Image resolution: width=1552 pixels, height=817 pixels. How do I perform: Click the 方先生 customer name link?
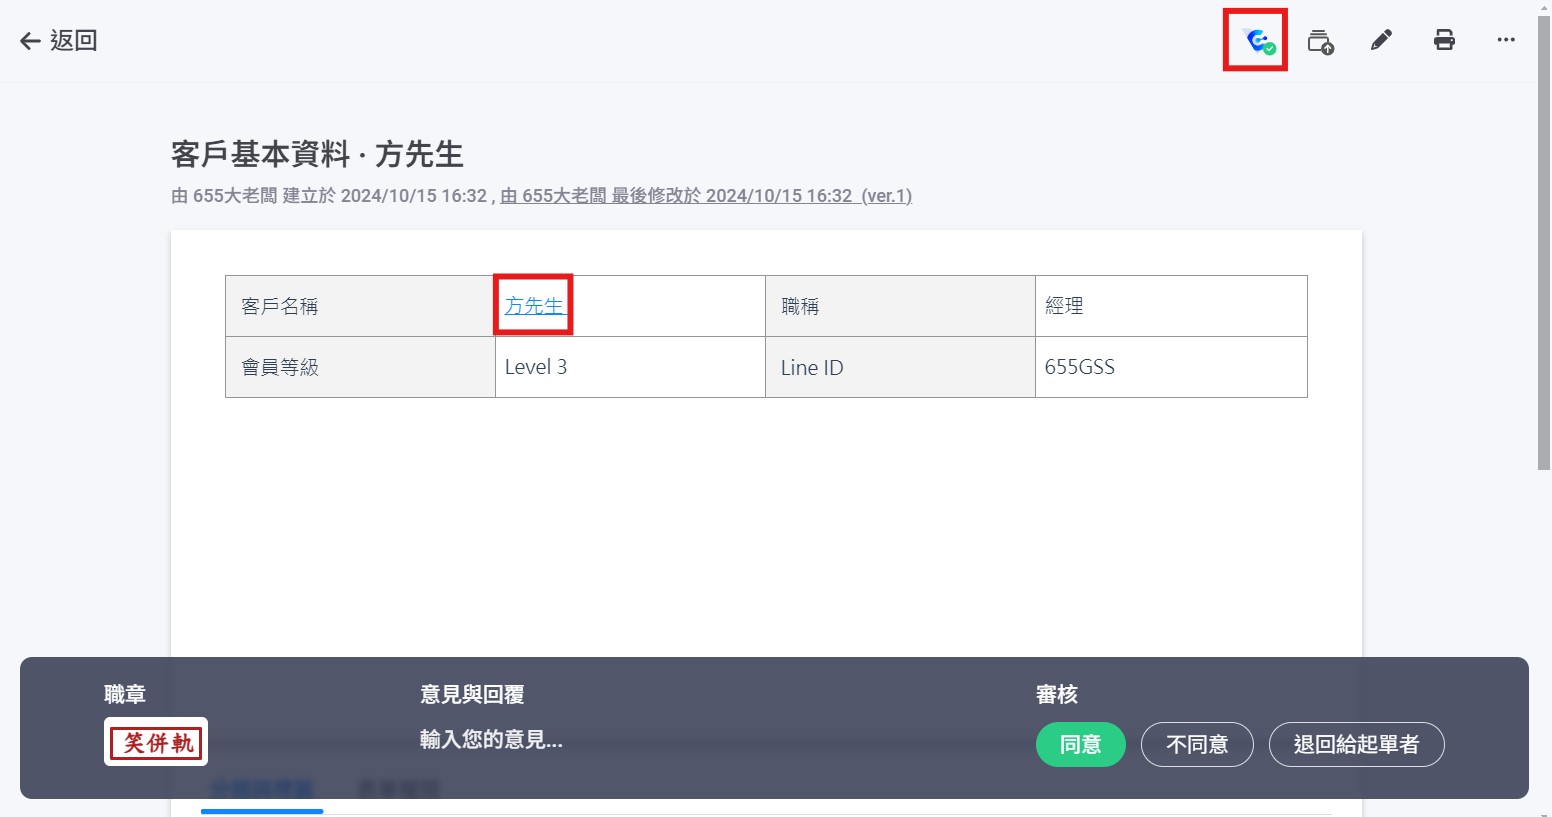coord(533,306)
